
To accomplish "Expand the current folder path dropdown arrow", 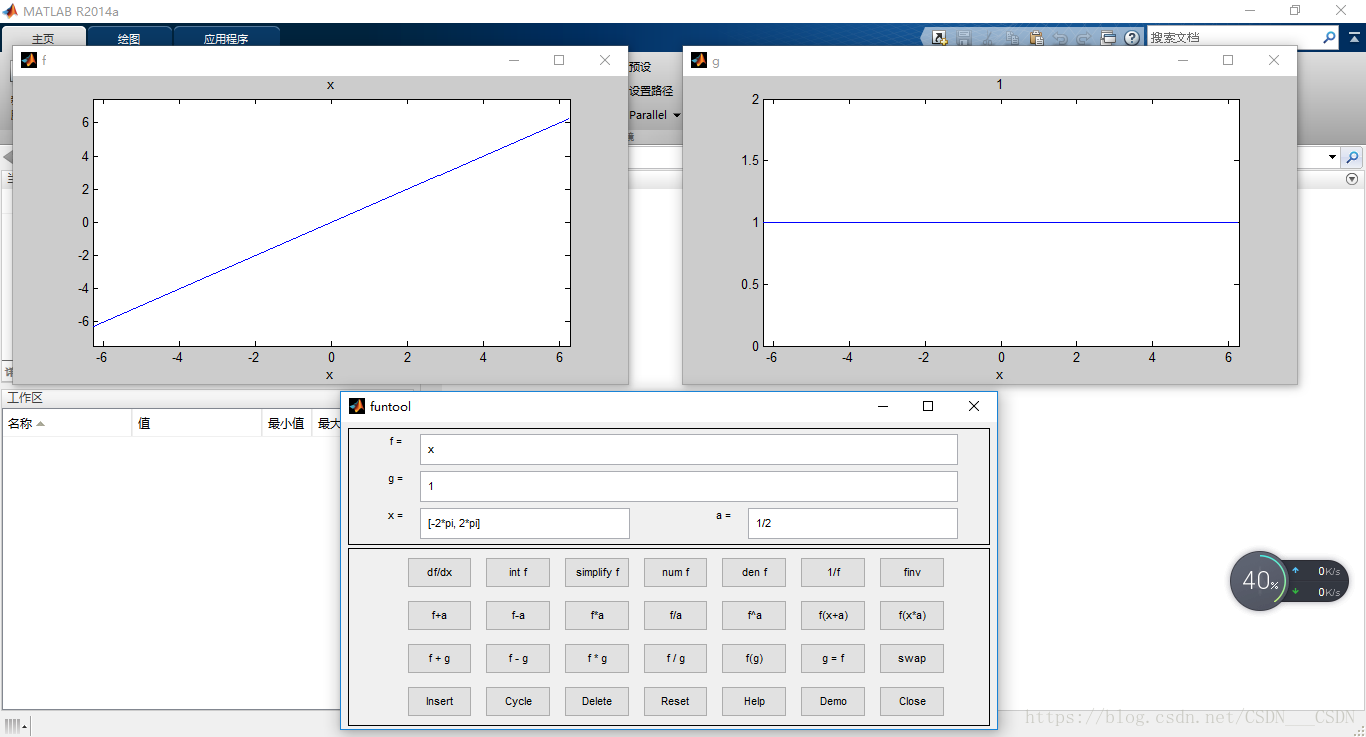I will 1332,157.
